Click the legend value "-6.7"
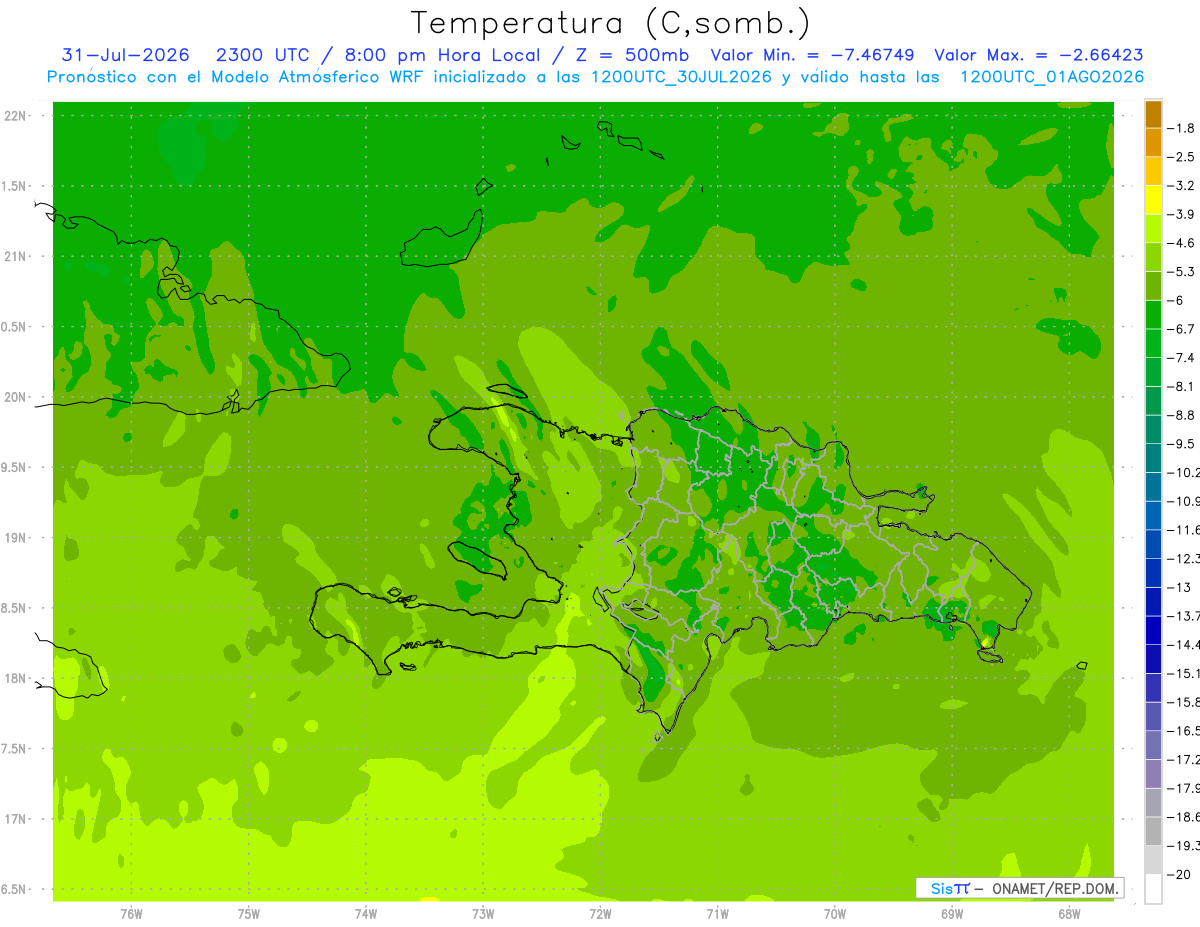The image size is (1200, 927). [x=1181, y=329]
